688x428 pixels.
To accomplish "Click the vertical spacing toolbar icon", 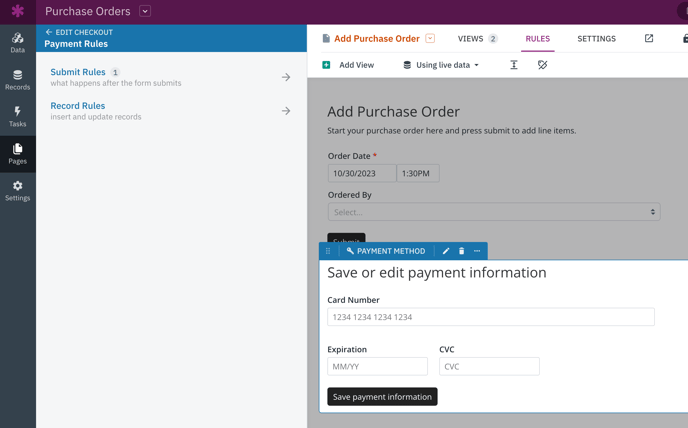I will [x=514, y=65].
